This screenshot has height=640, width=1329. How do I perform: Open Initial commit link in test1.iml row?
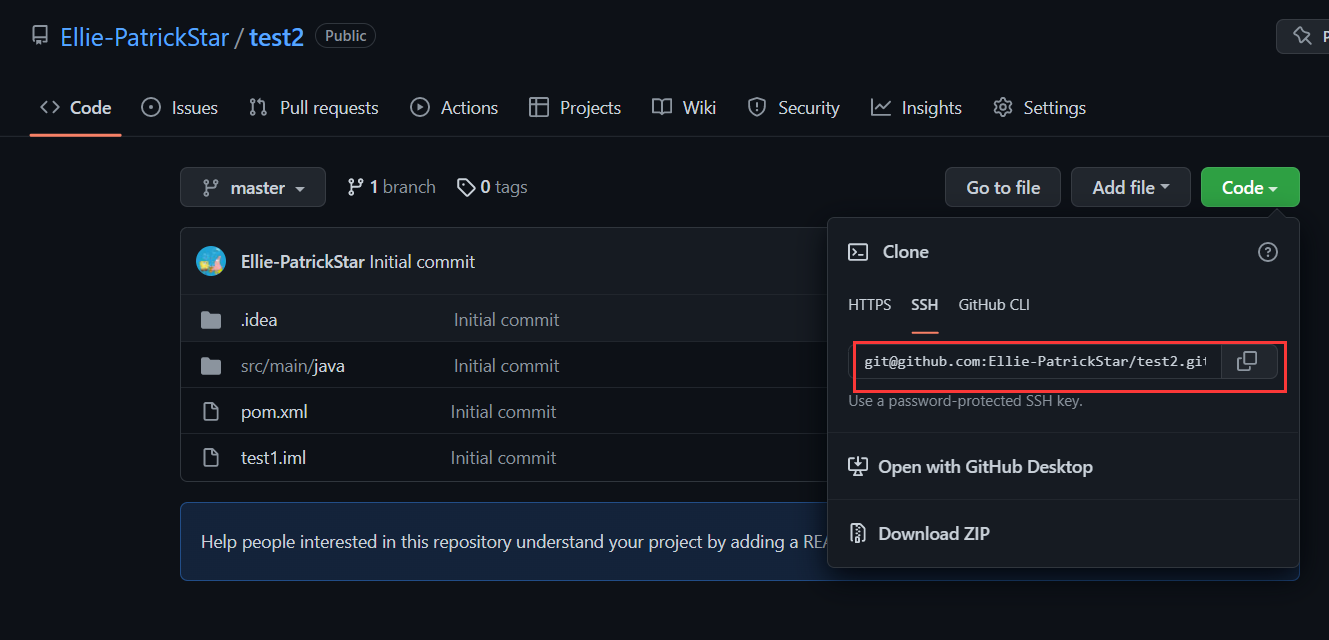[x=503, y=458]
